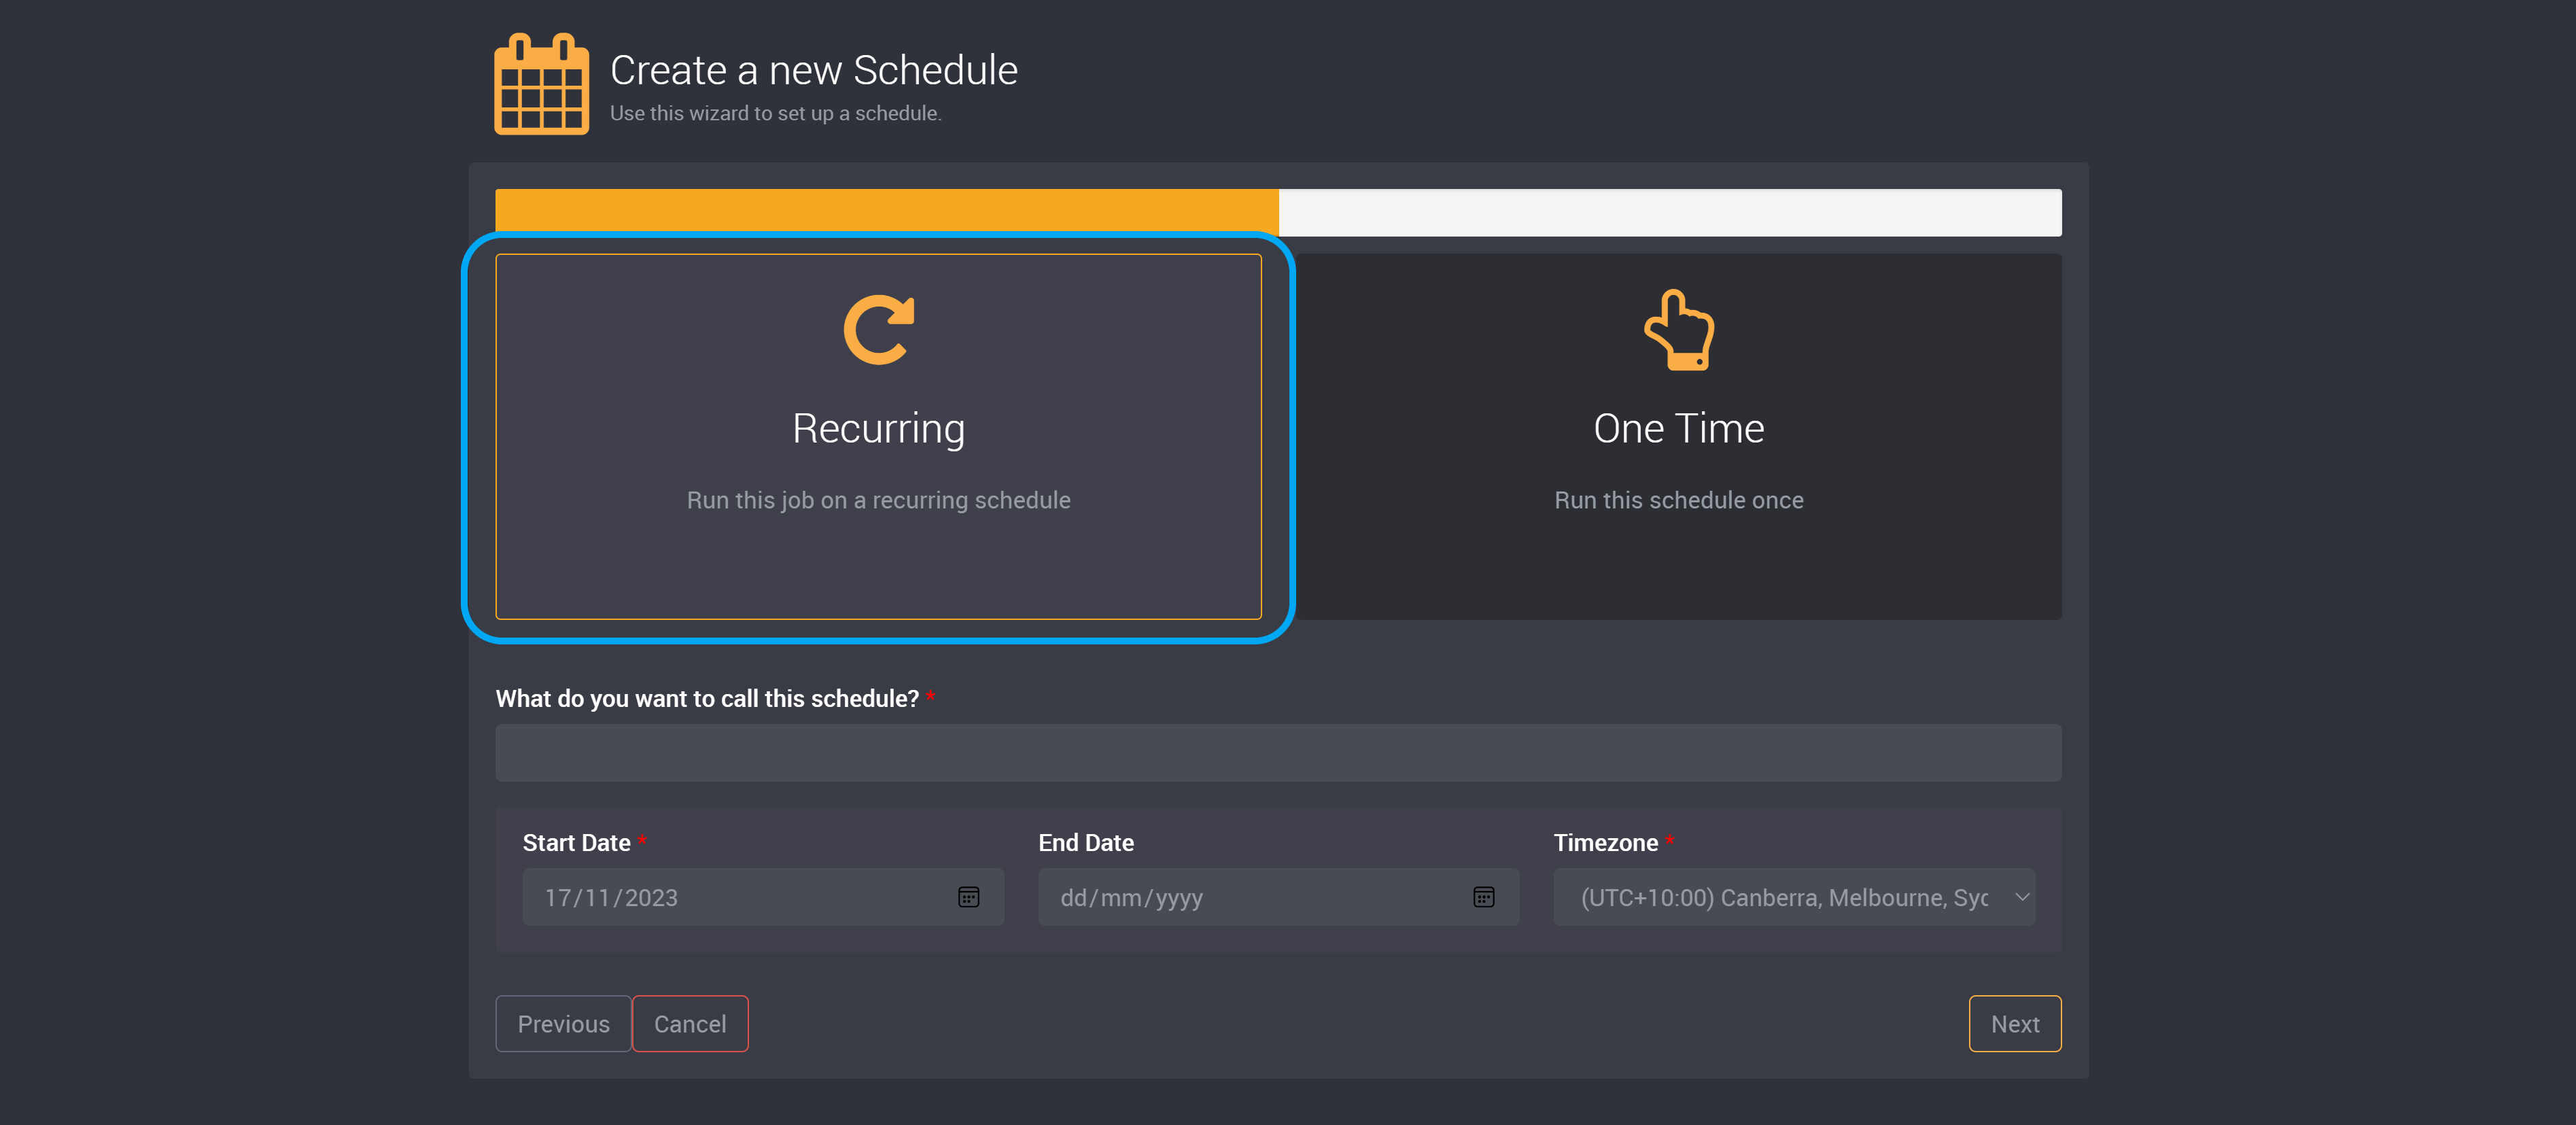Go back with the Previous button
The width and height of the screenshot is (2576, 1125).
(563, 1024)
